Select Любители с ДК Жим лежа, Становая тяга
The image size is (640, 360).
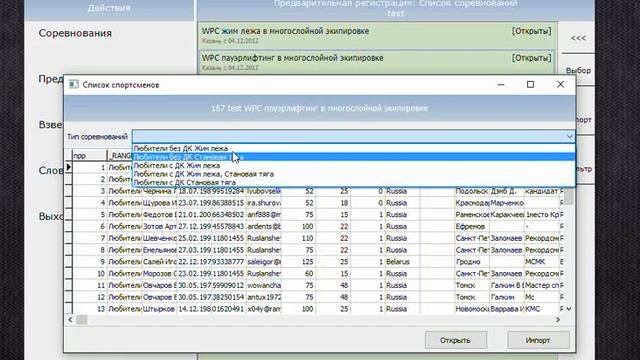353,174
